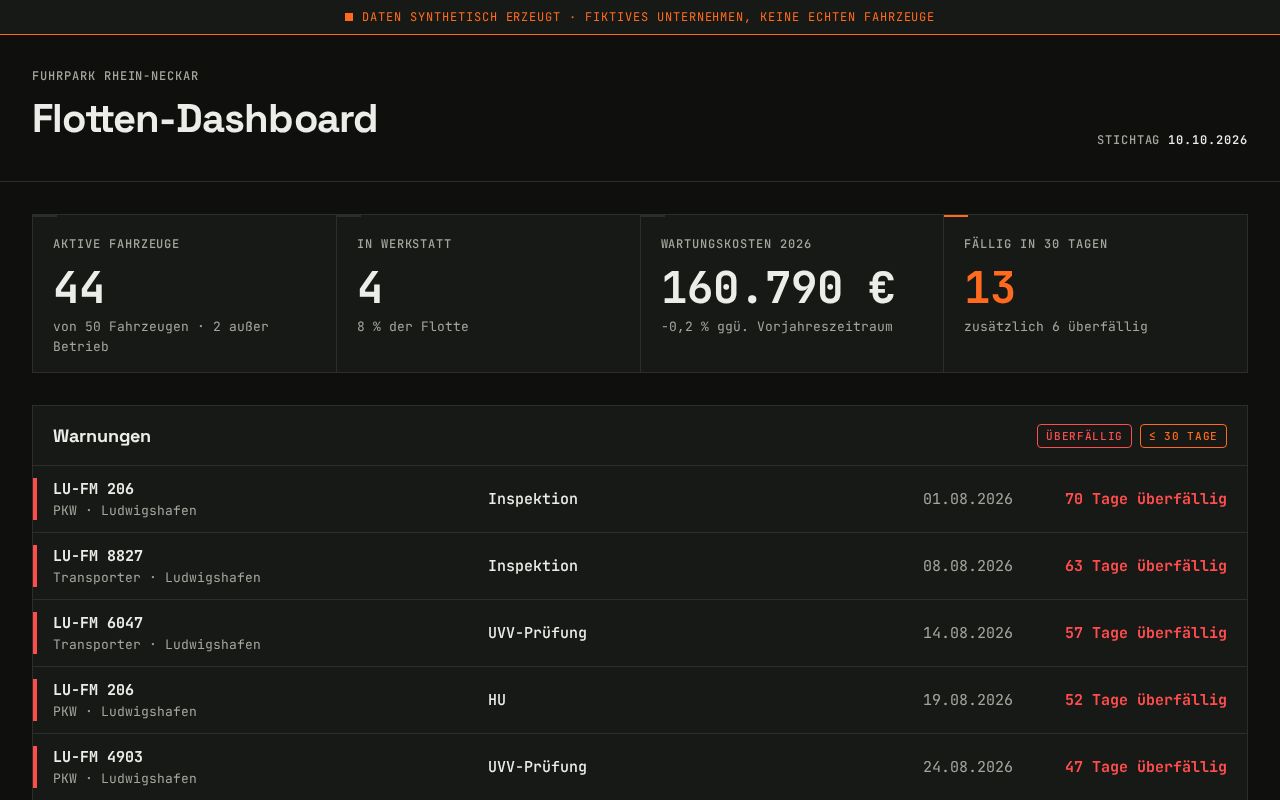Select the due date 19.08.2026

[968, 700]
